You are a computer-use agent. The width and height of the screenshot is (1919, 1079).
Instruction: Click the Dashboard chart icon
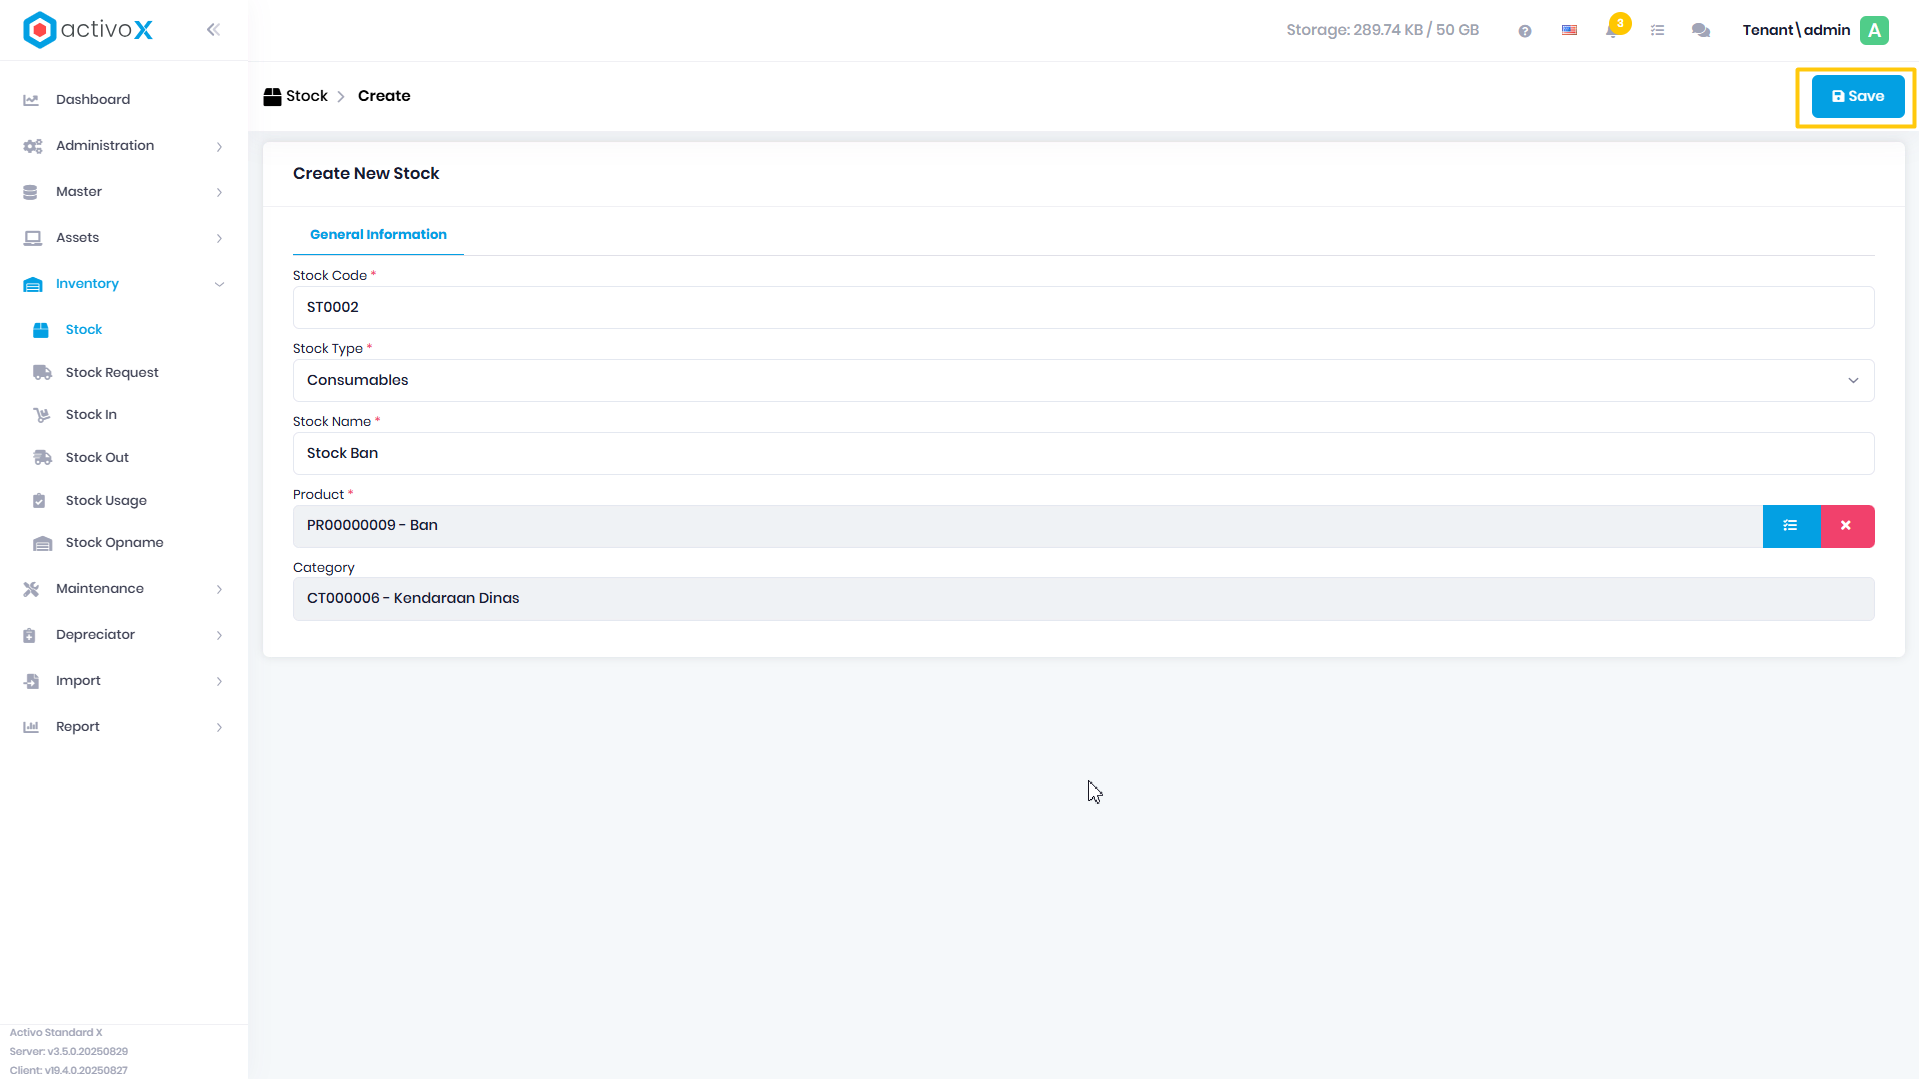tap(31, 100)
